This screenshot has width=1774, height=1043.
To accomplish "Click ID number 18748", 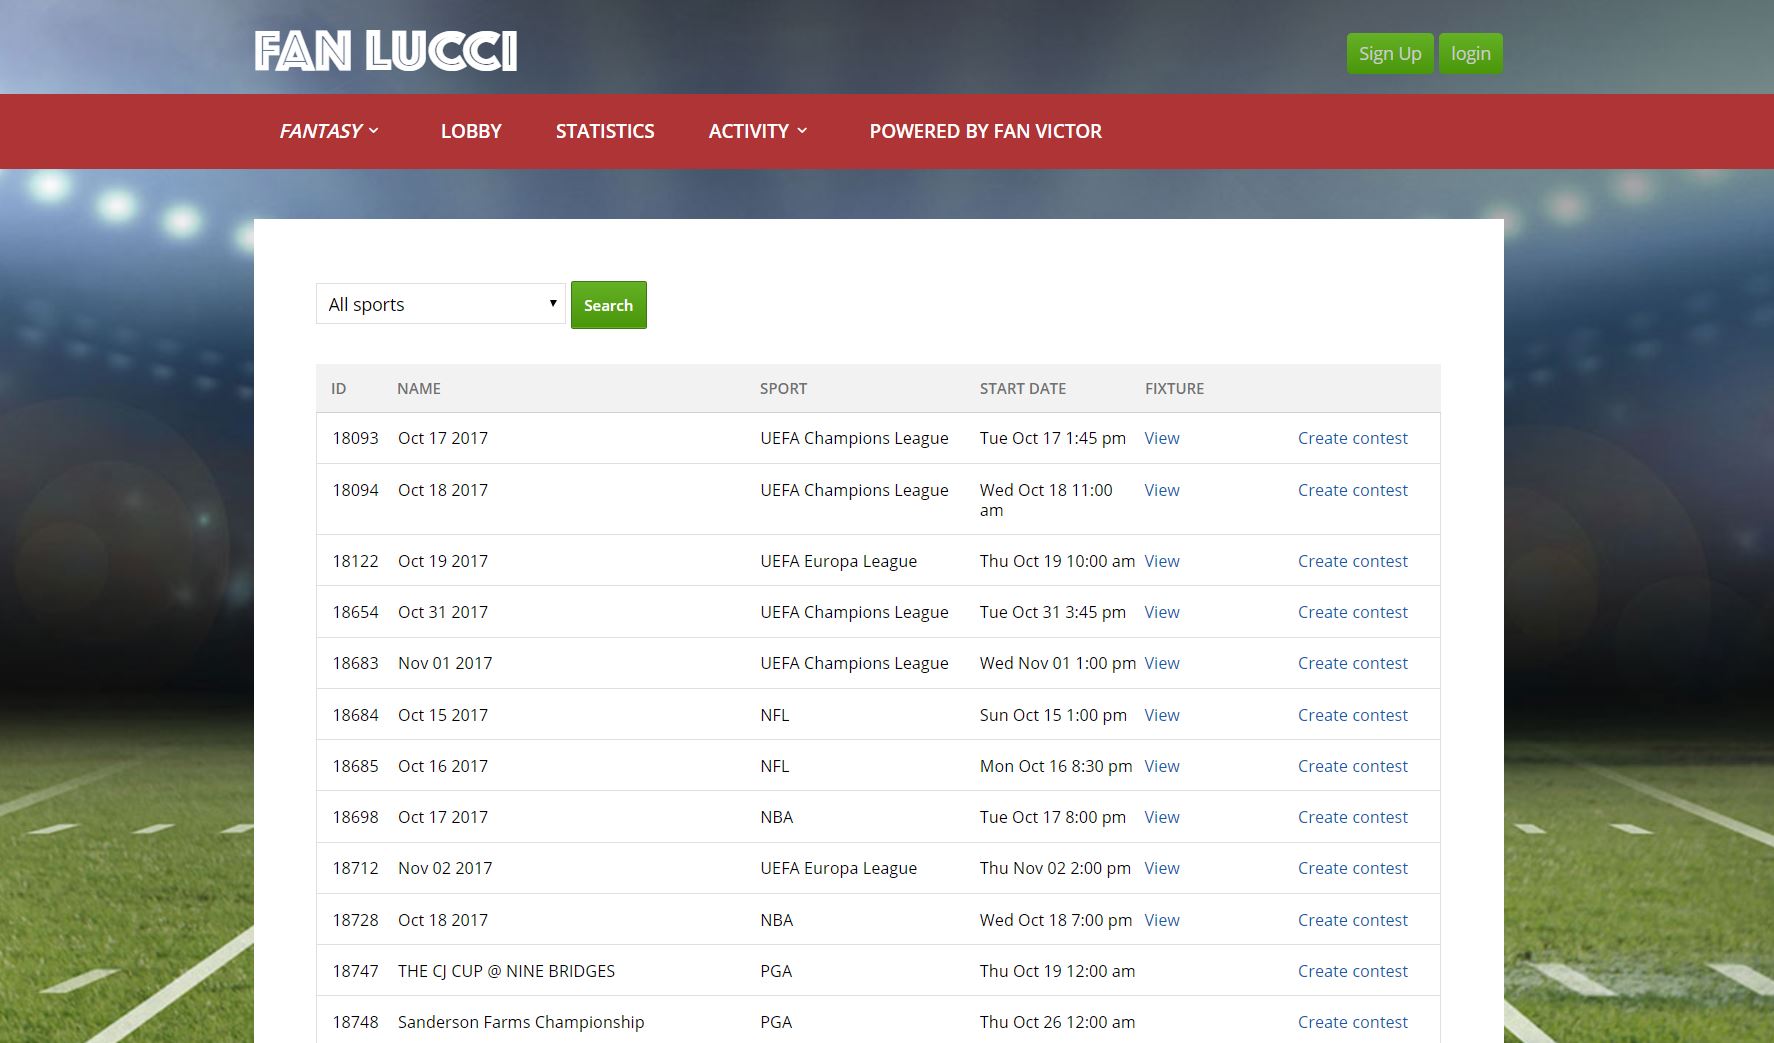I will point(356,1022).
